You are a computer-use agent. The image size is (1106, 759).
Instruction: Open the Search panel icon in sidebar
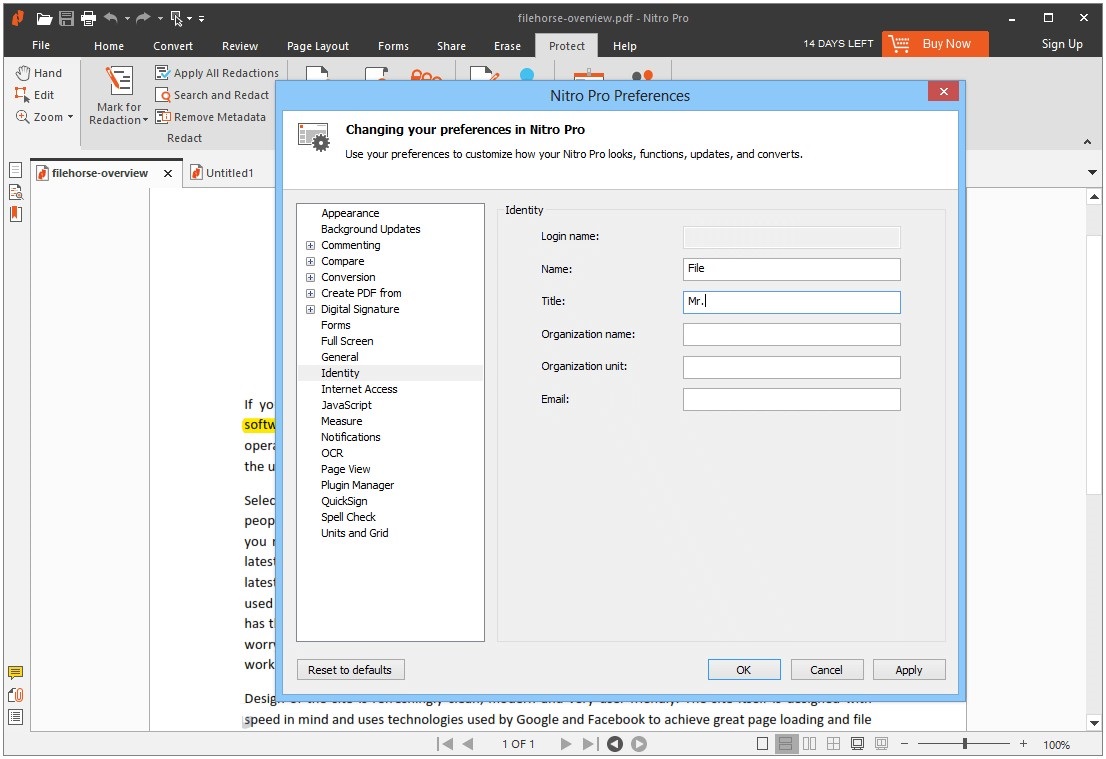[16, 192]
